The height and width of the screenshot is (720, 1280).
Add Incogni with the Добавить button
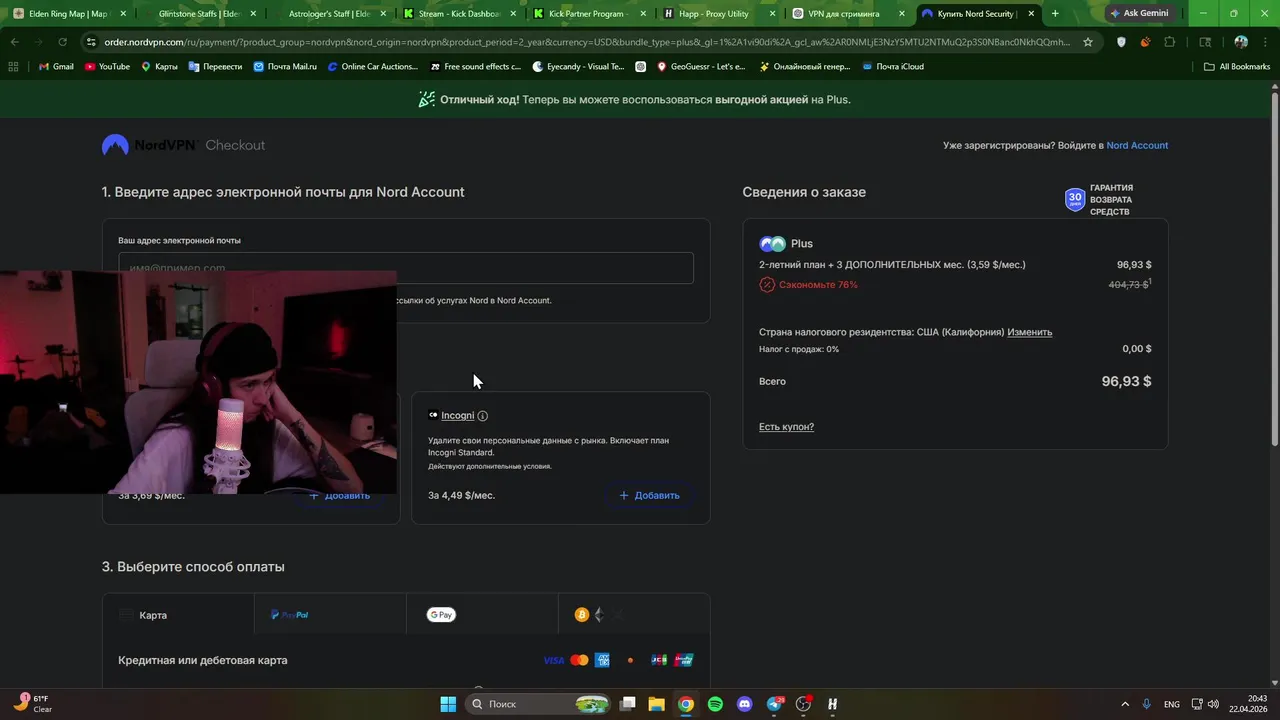click(649, 495)
